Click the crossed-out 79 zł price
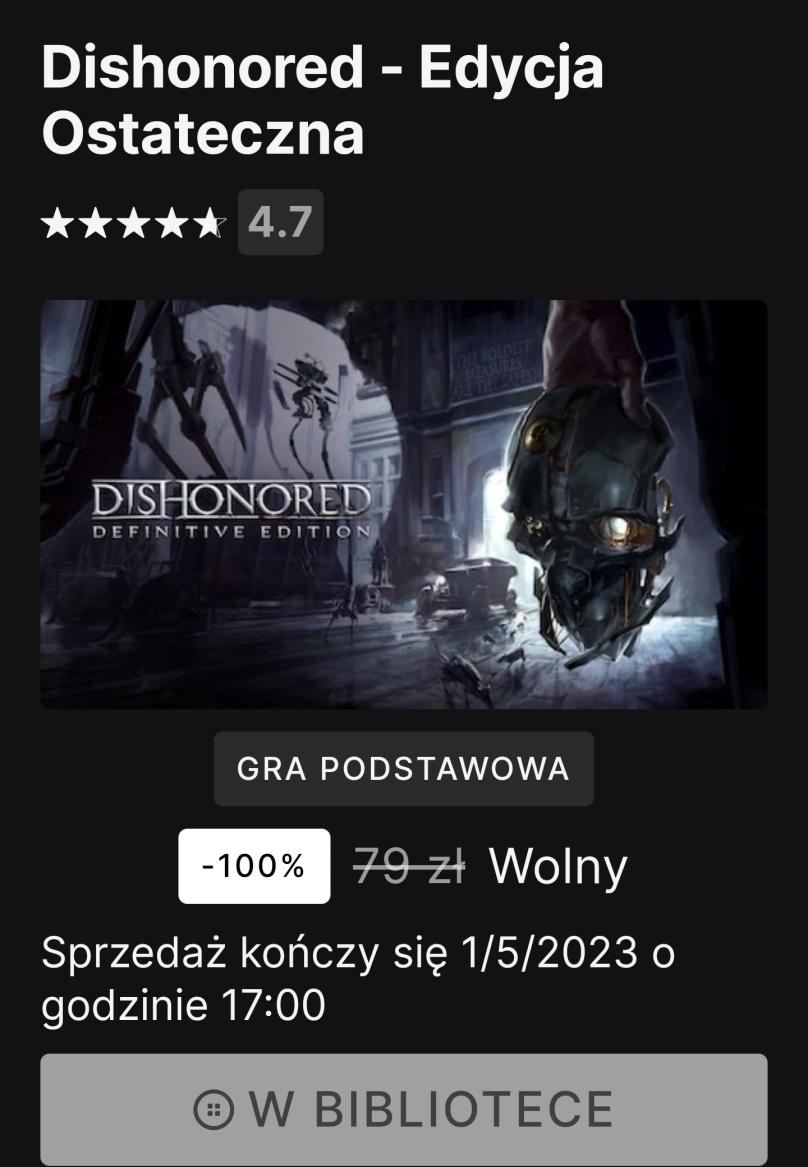 tap(409, 866)
